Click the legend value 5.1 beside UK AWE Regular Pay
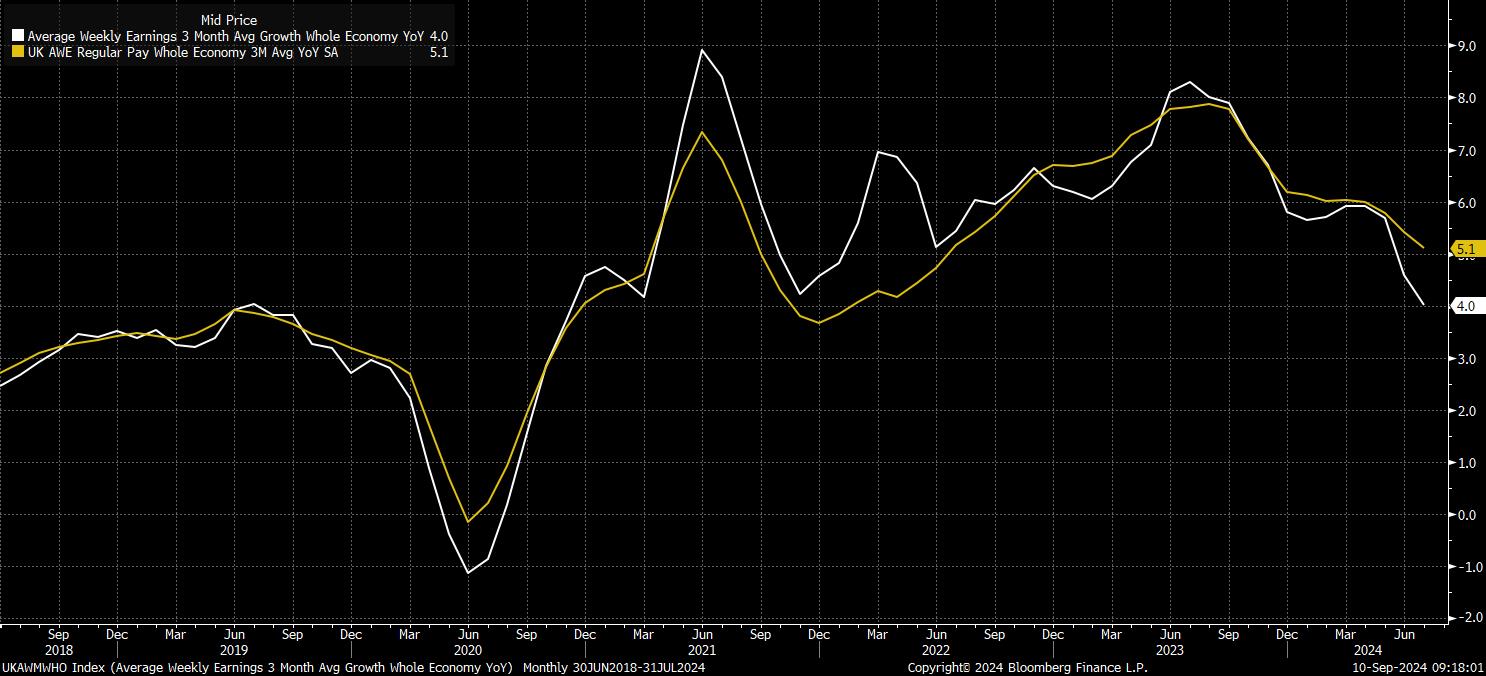 click(x=438, y=53)
